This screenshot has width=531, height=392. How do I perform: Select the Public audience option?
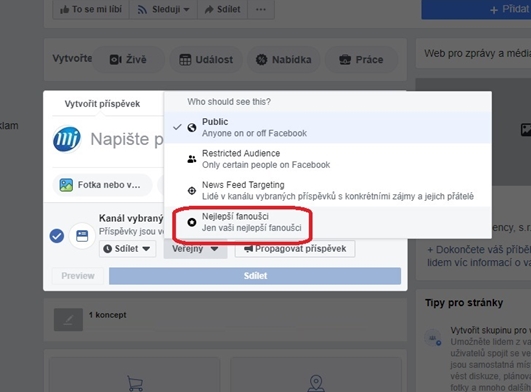coord(327,127)
